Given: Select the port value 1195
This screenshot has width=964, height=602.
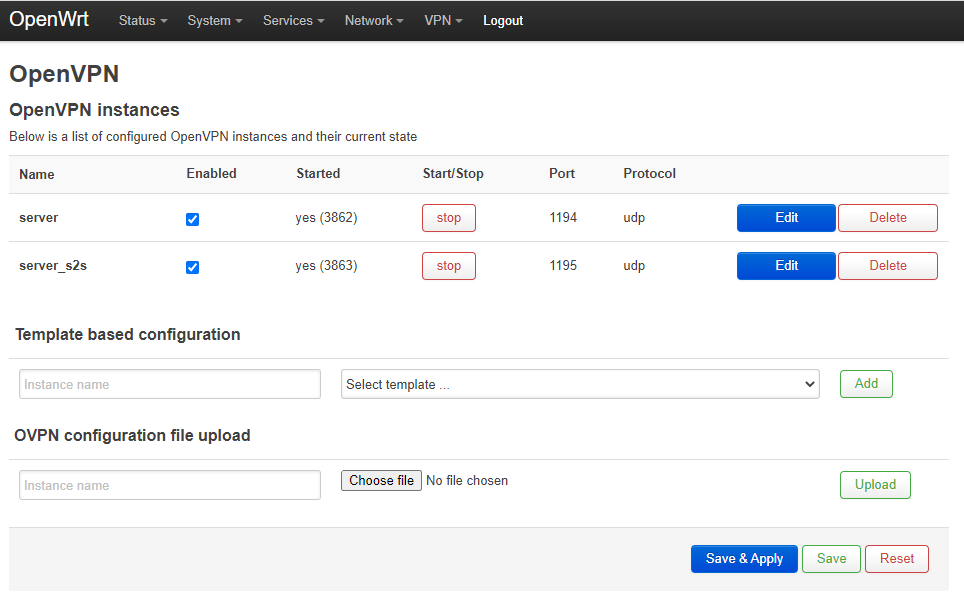Looking at the screenshot, I should [x=563, y=265].
